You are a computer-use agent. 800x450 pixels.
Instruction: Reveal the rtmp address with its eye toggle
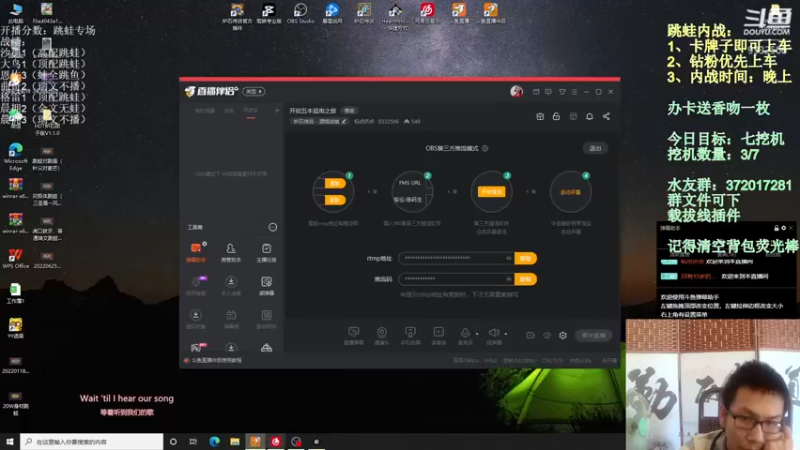(509, 258)
